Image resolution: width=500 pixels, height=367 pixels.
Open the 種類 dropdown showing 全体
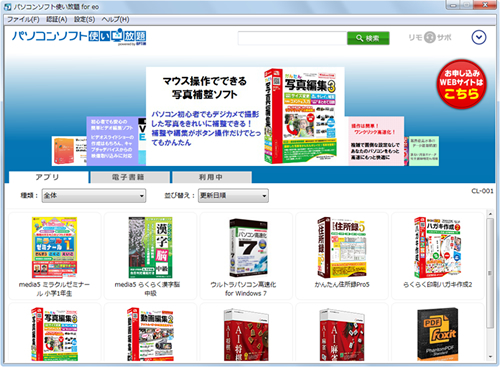coord(94,196)
